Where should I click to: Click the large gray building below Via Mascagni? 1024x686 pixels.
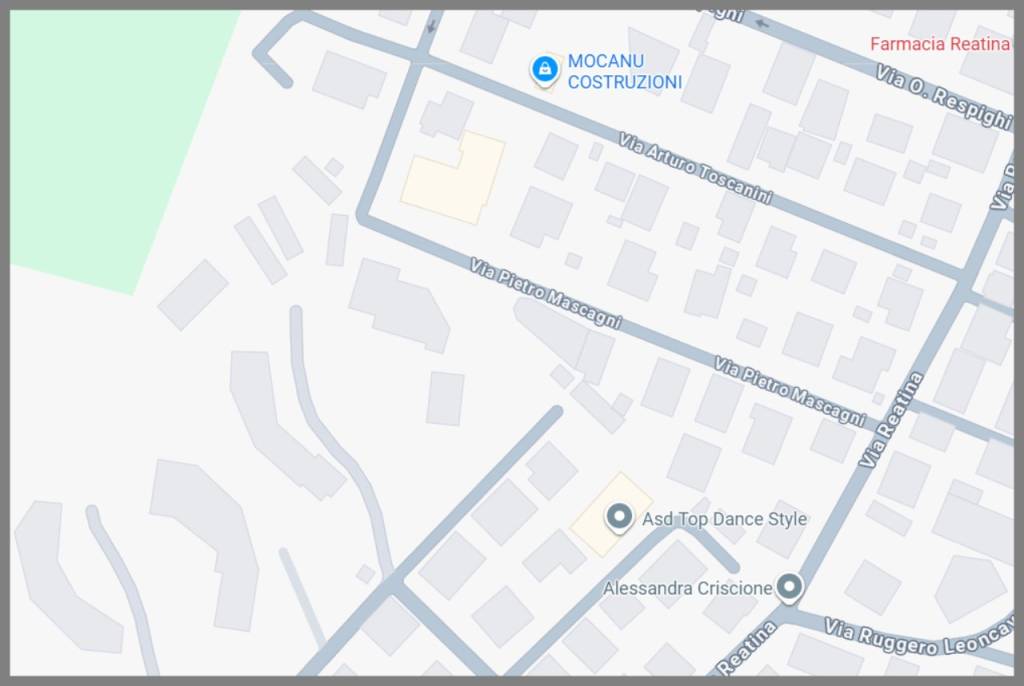coord(399,304)
